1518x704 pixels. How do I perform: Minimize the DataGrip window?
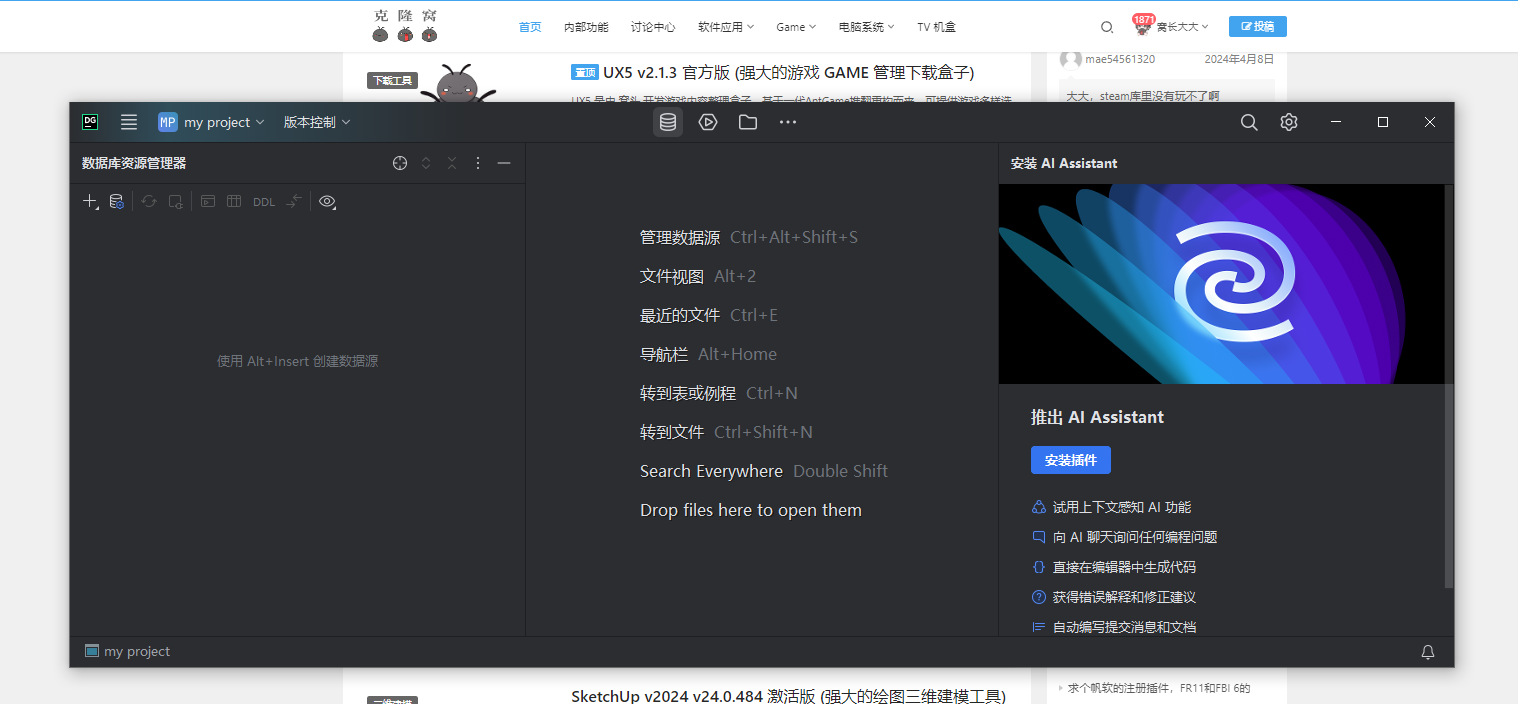tap(1336, 122)
